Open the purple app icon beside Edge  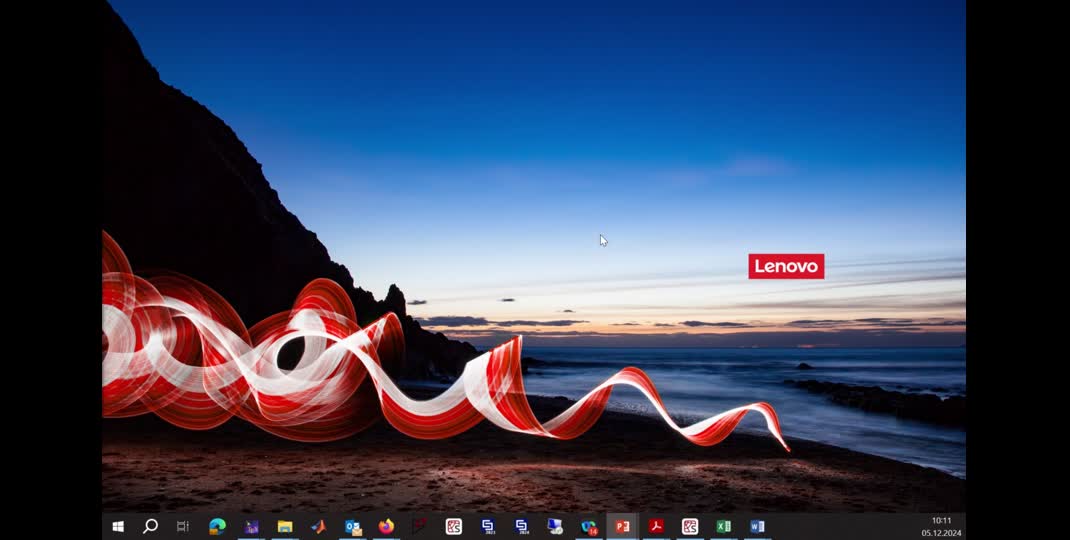(x=251, y=526)
